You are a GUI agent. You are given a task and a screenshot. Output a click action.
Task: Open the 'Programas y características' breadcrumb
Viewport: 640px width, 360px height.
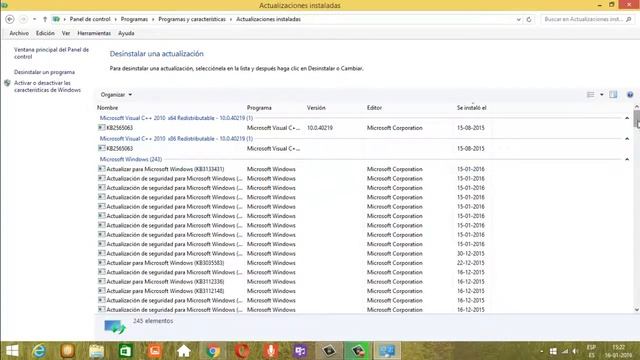click(x=192, y=19)
